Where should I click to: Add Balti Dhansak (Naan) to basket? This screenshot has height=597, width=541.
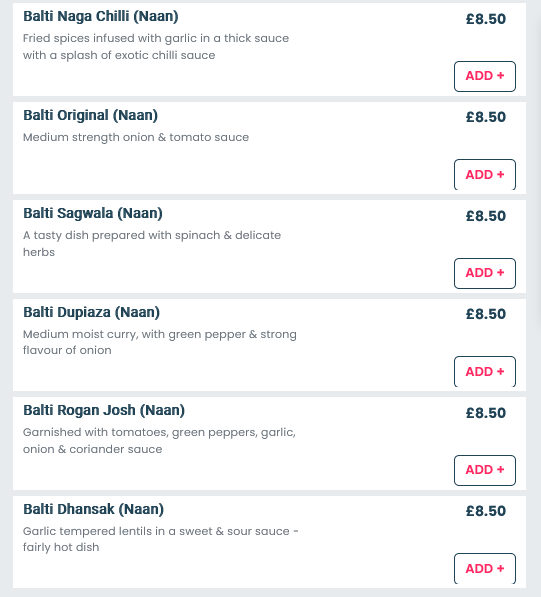(485, 568)
